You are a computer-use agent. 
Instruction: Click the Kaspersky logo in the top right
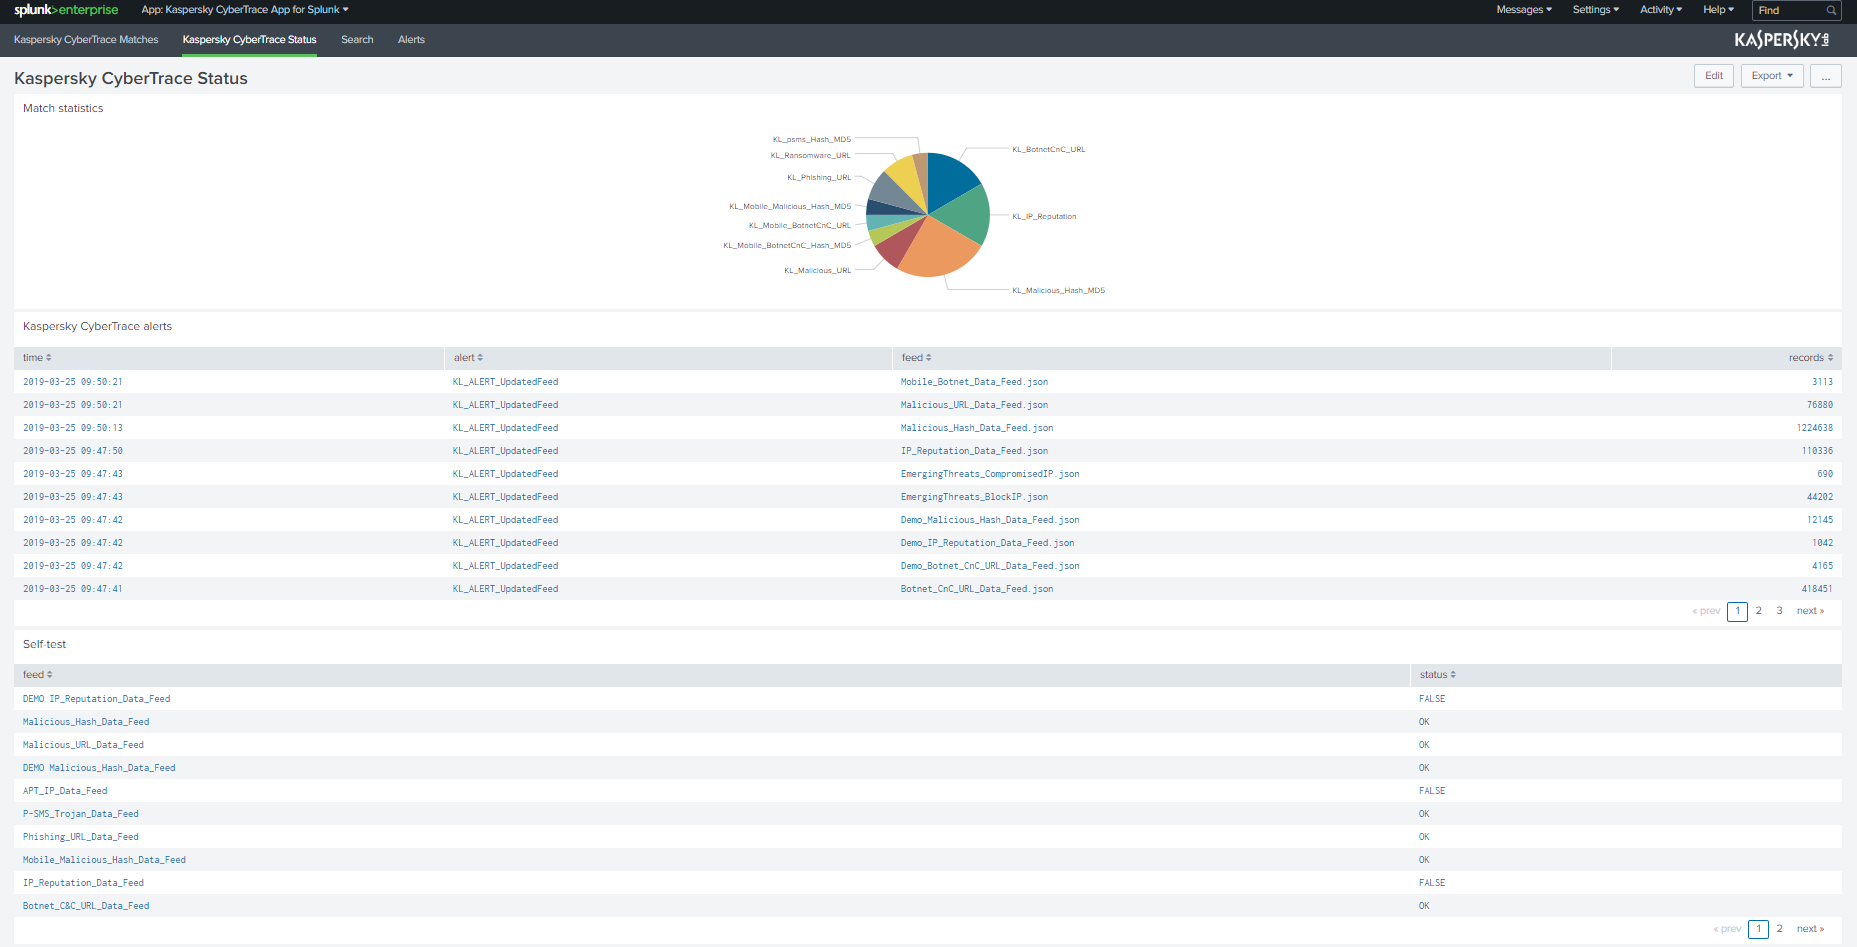1782,39
